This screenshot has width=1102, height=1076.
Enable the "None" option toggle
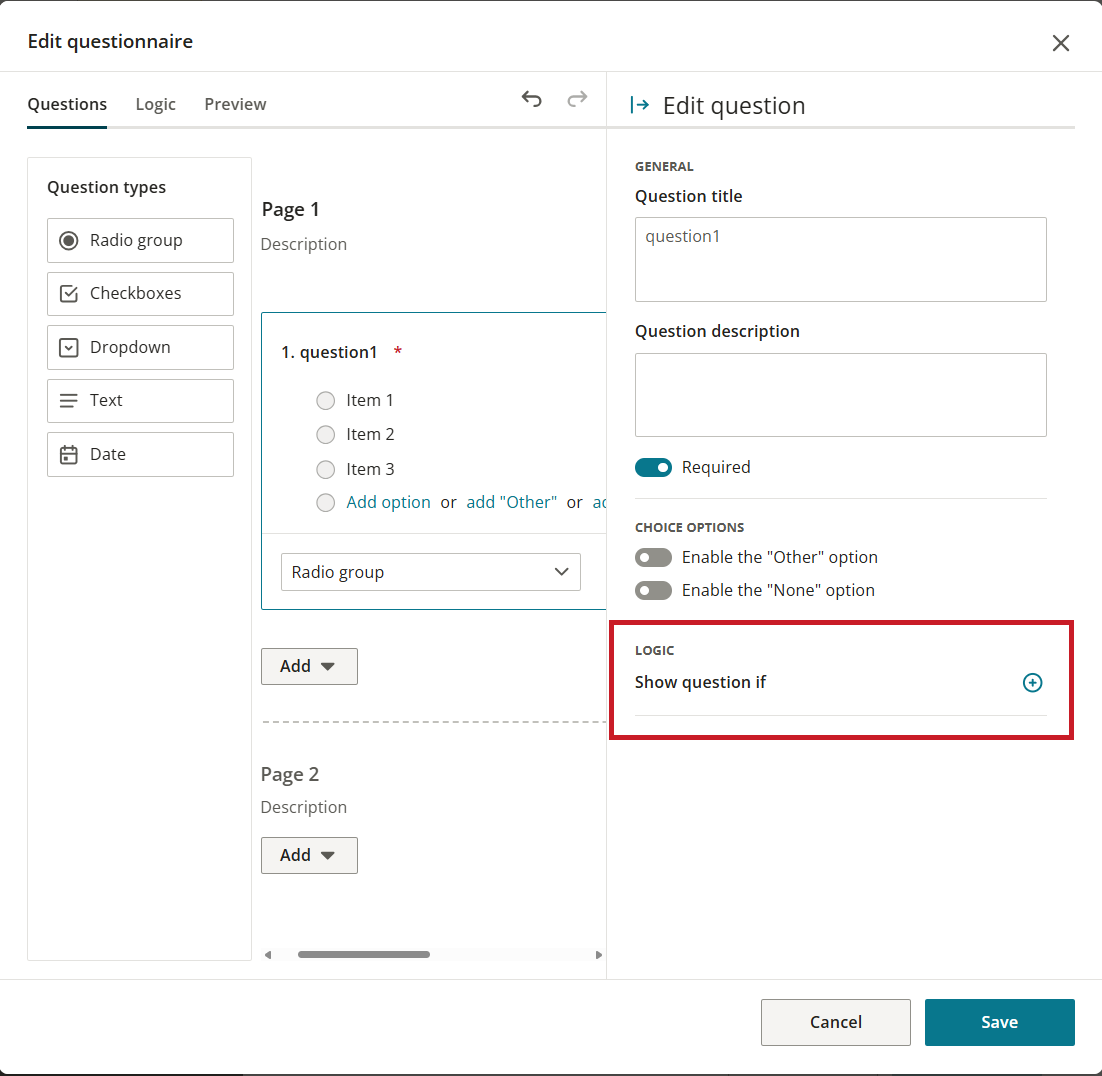[x=653, y=590]
